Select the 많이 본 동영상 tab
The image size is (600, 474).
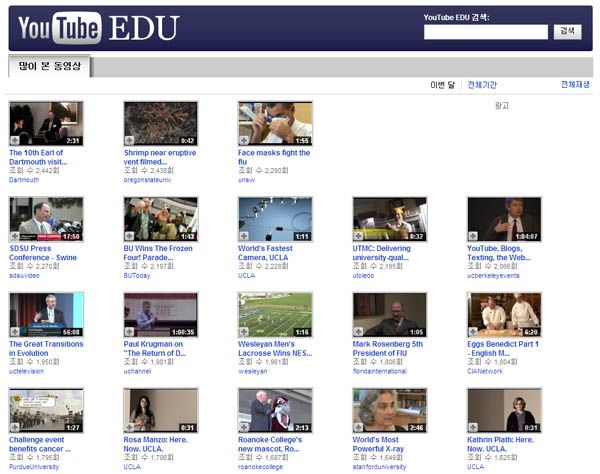pyautogui.click(x=49, y=66)
